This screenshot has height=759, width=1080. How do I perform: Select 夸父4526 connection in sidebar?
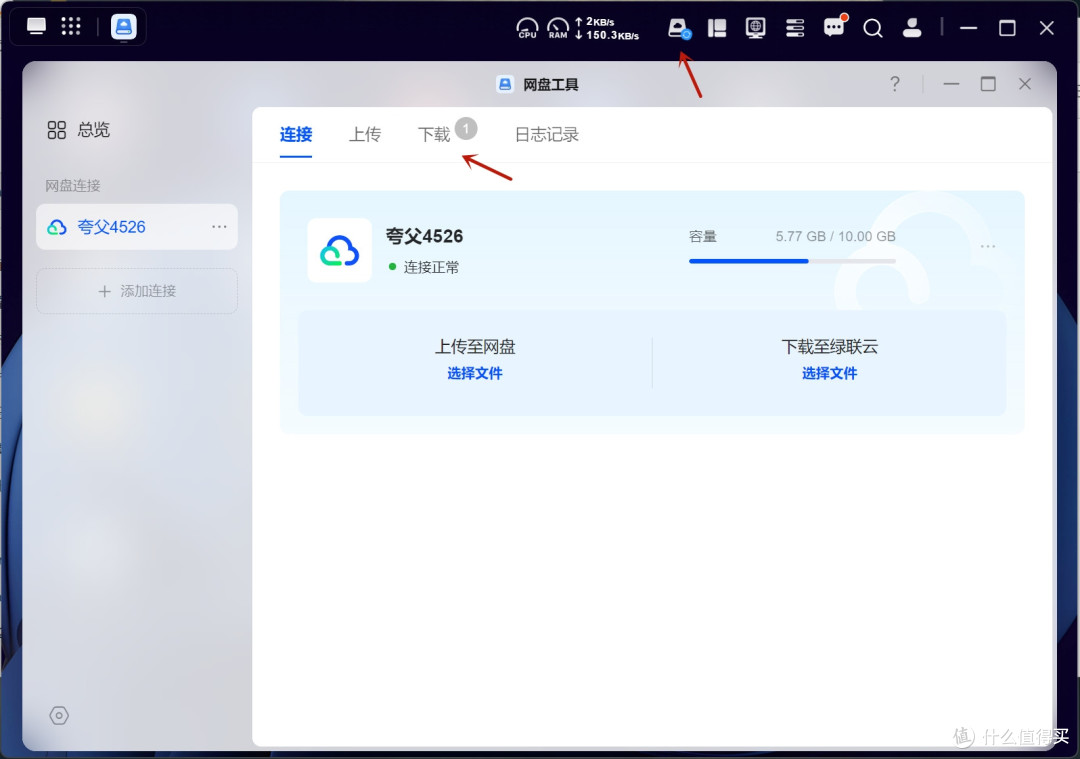point(137,227)
